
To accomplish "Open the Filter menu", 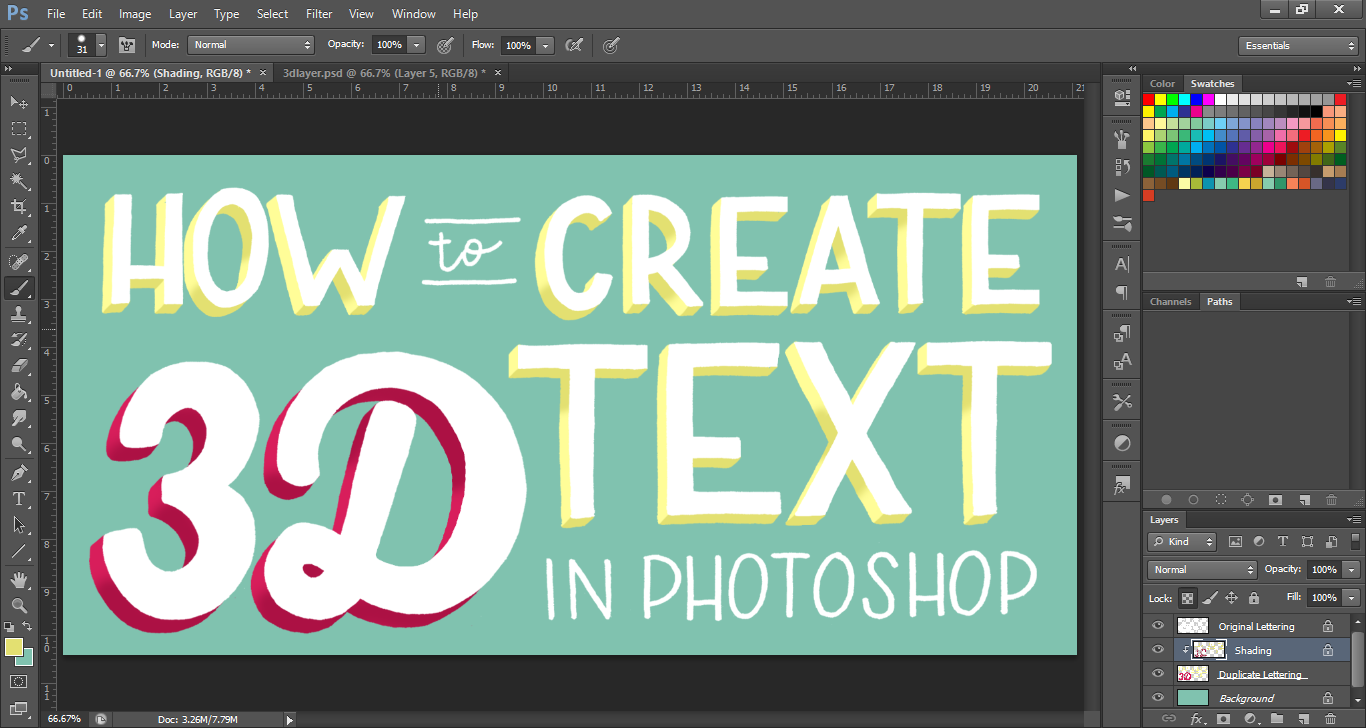I will pos(319,14).
